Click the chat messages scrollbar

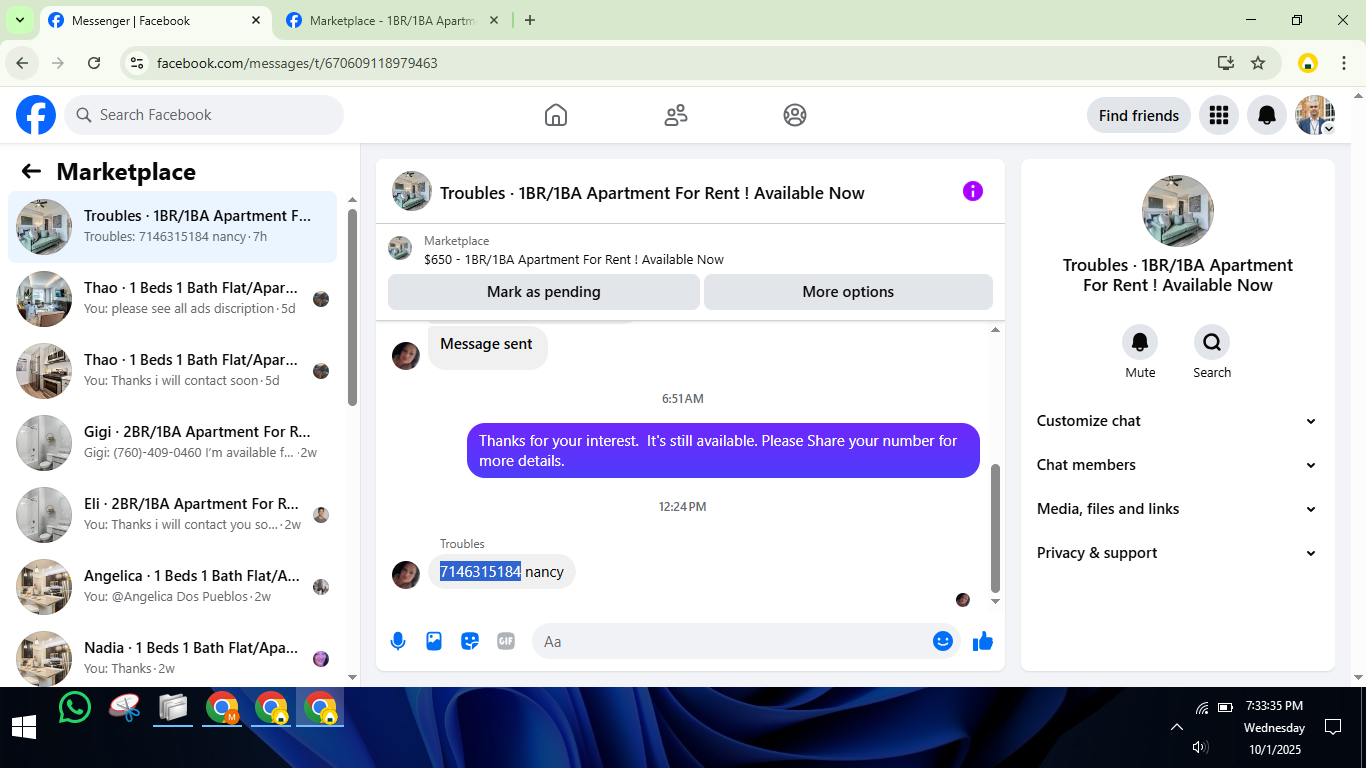(995, 528)
